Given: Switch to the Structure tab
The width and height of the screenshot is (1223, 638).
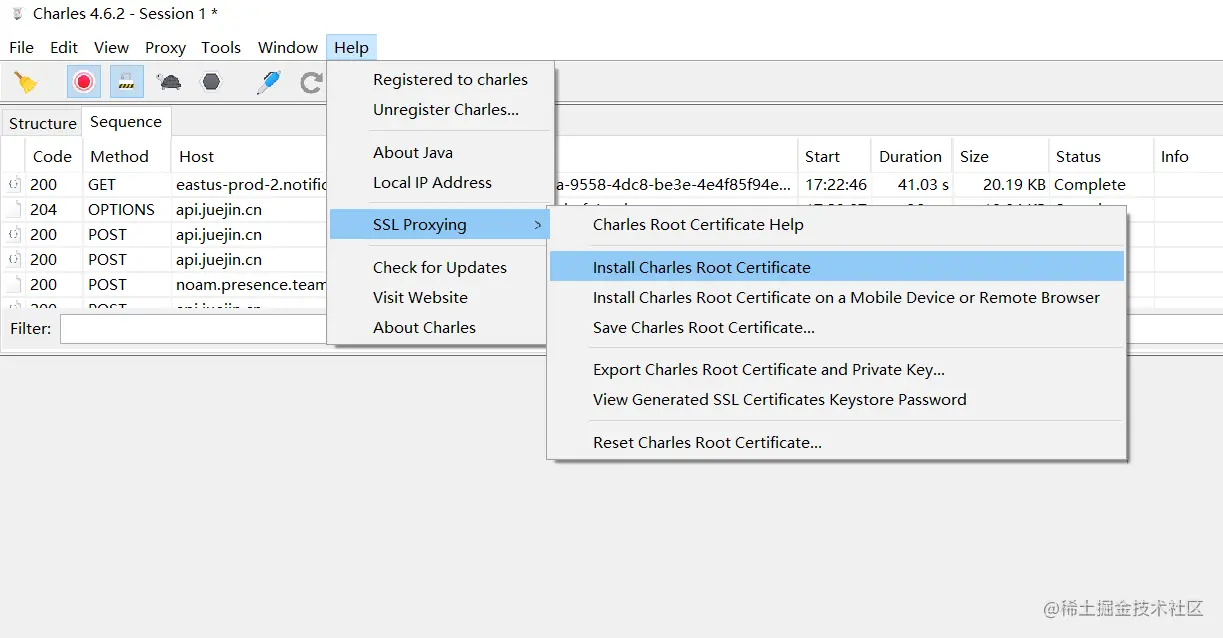Looking at the screenshot, I should [43, 123].
